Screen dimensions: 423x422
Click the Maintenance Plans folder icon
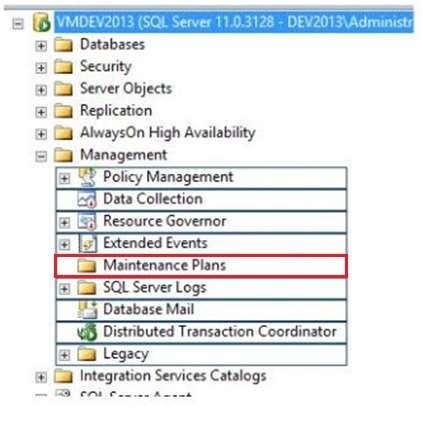point(87,266)
